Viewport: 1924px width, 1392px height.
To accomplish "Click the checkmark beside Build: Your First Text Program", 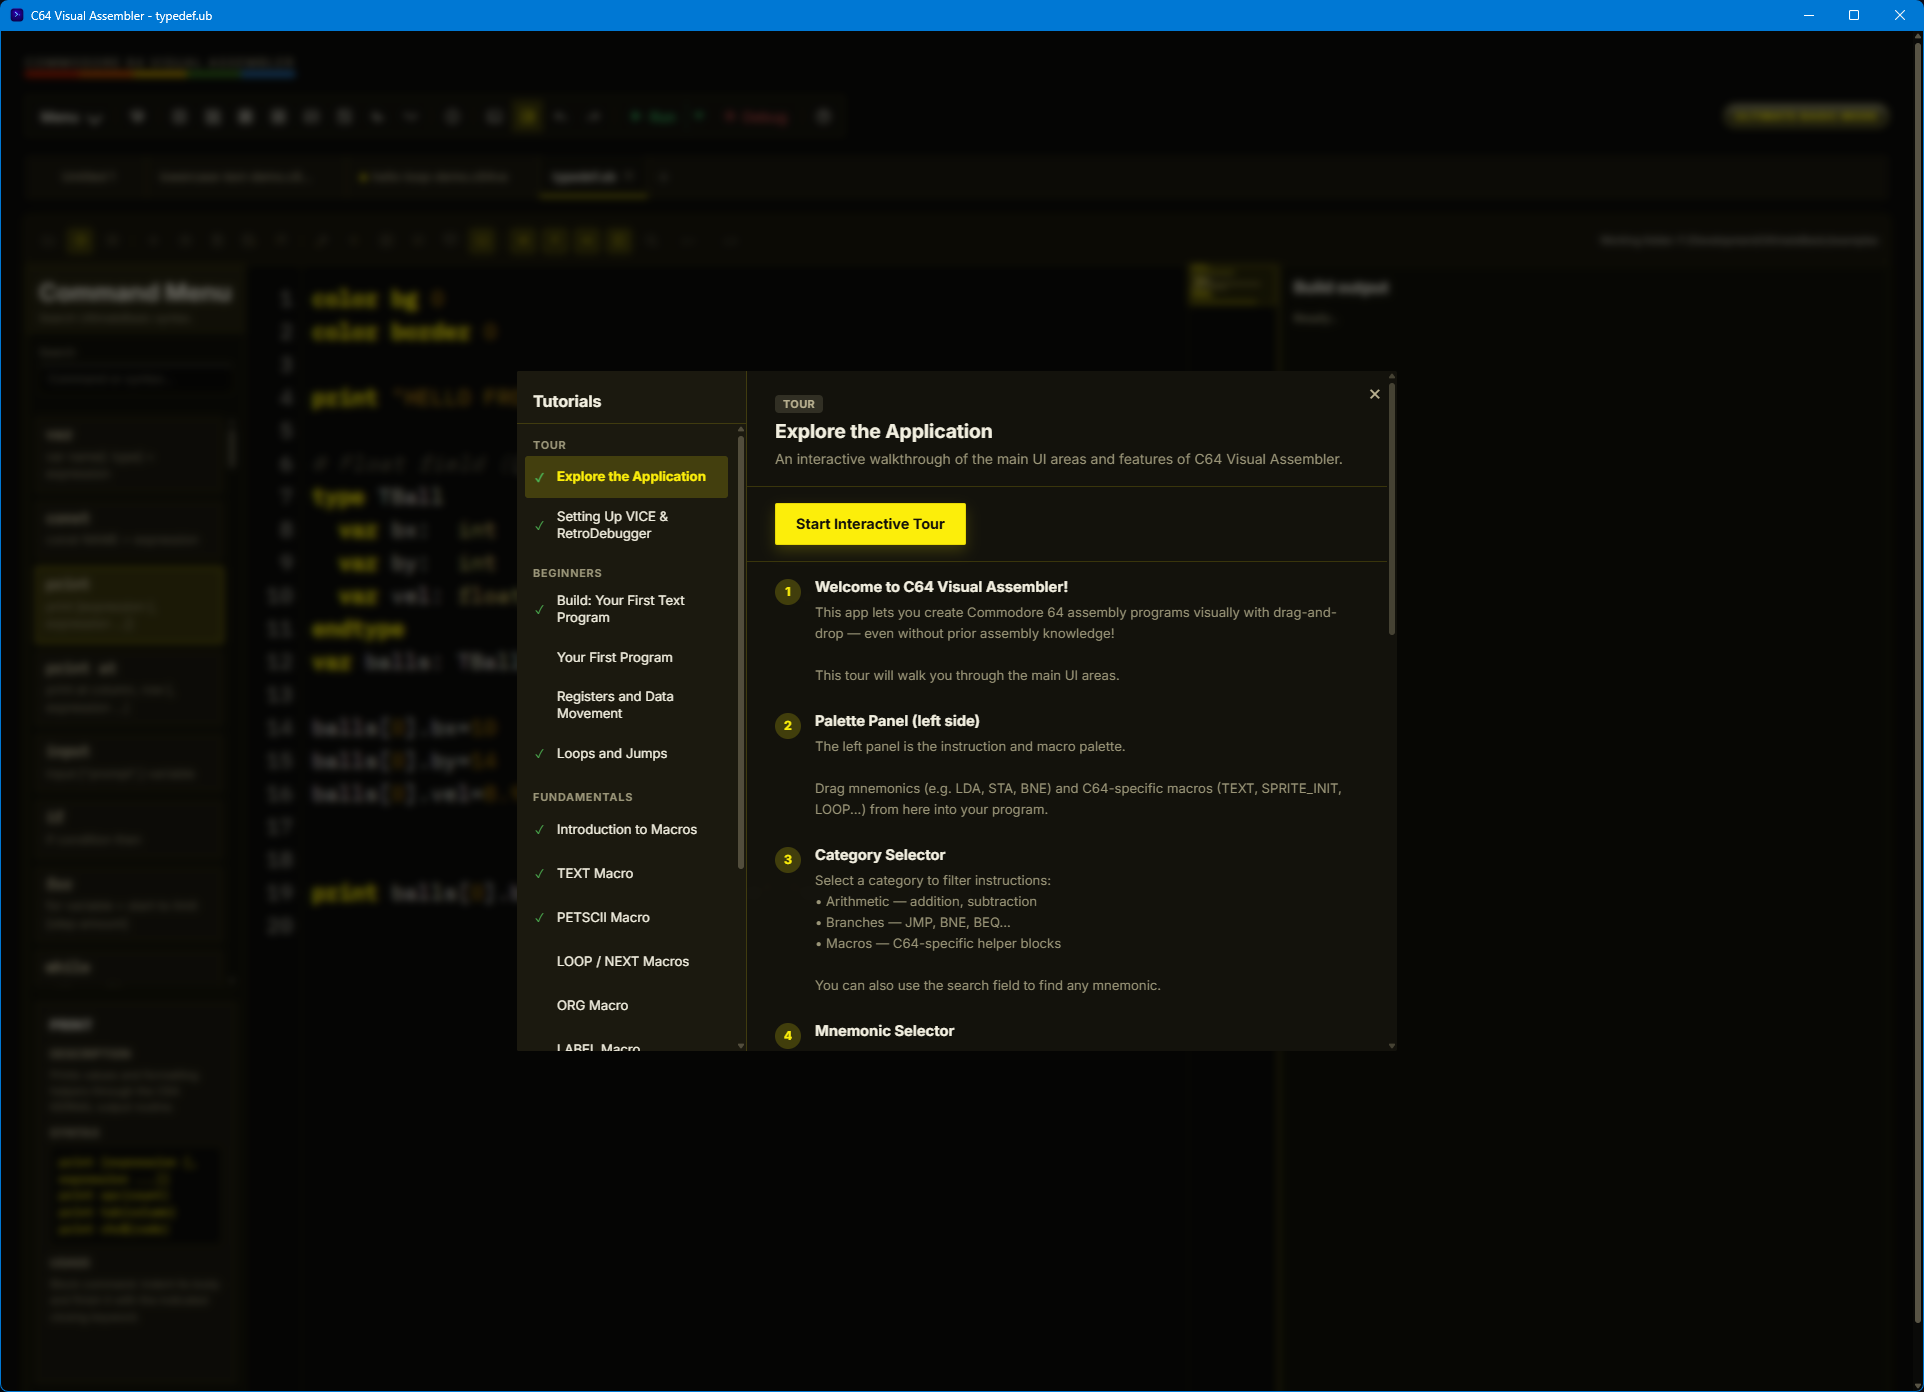I will tap(540, 609).
